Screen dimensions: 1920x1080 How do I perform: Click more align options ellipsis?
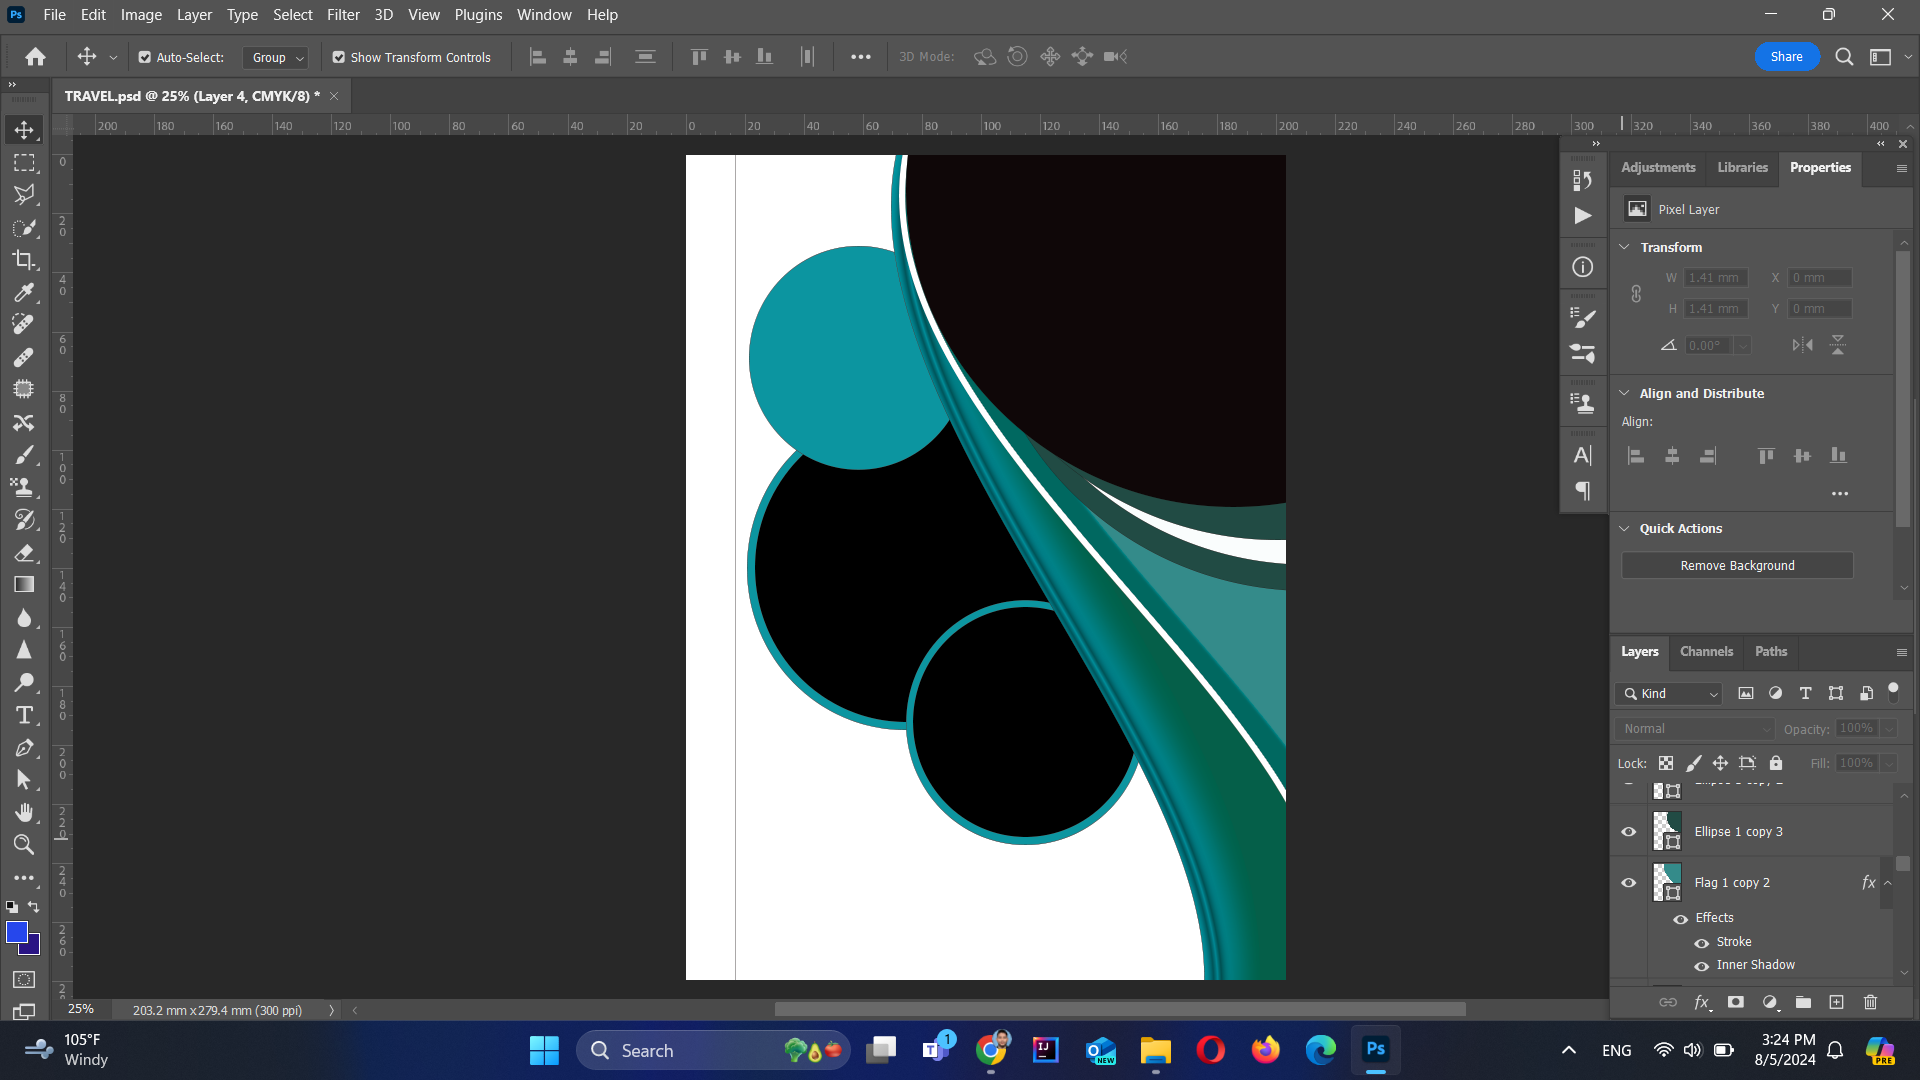(1839, 494)
